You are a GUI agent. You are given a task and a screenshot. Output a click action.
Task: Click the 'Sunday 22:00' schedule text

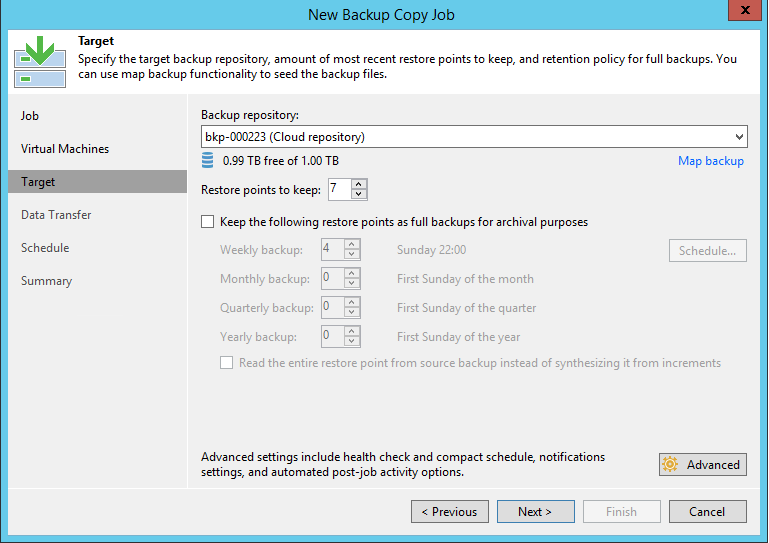tap(432, 250)
